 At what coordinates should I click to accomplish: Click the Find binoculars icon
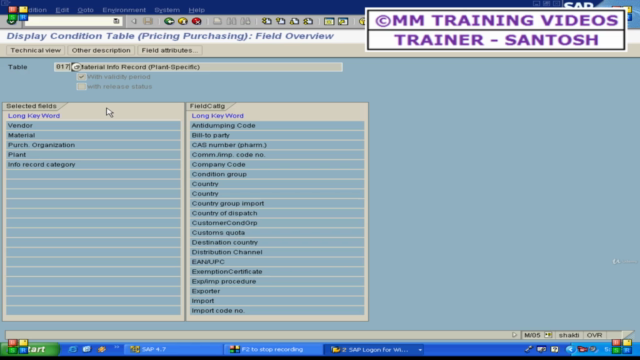pyautogui.click(x=231, y=21)
